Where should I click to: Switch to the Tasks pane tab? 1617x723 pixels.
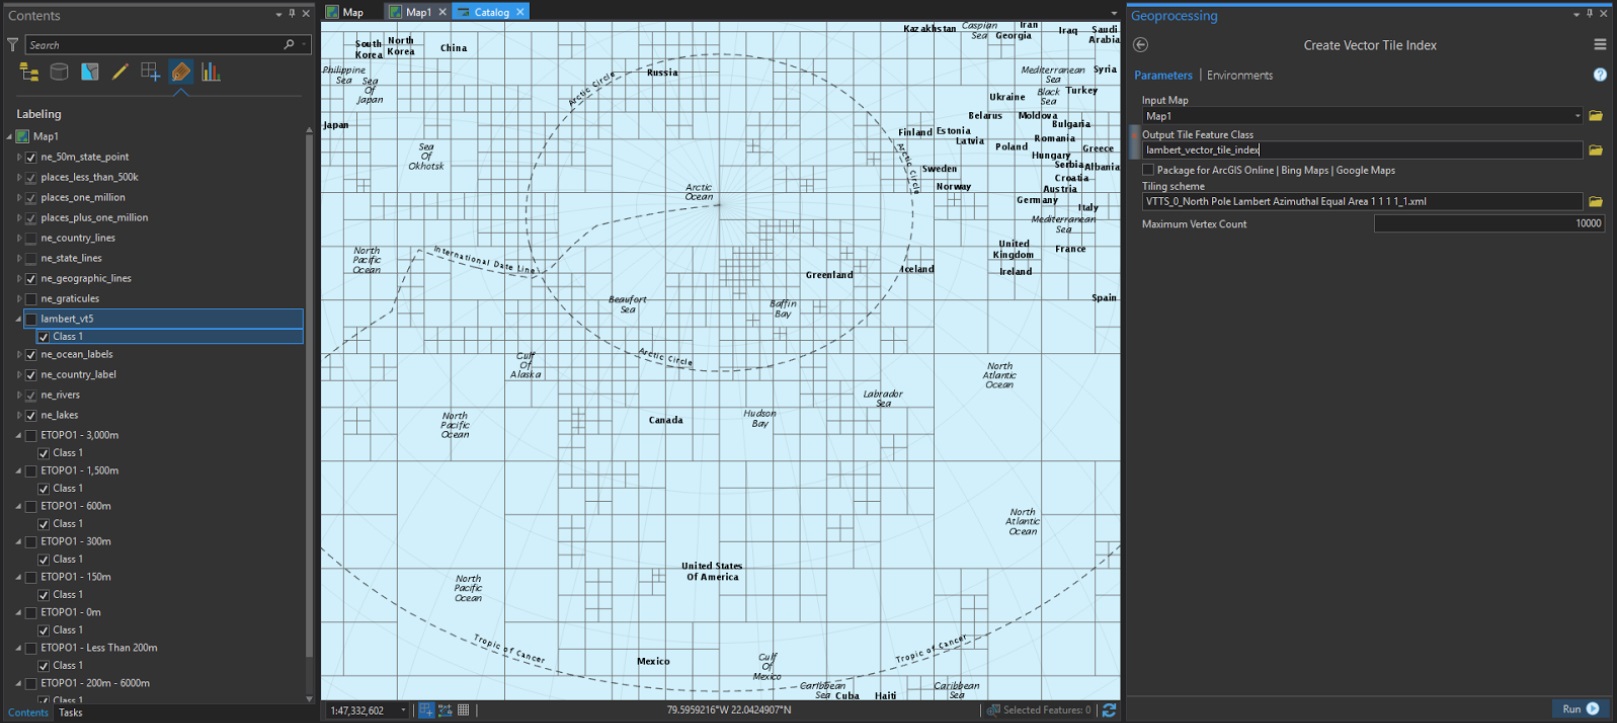point(70,713)
